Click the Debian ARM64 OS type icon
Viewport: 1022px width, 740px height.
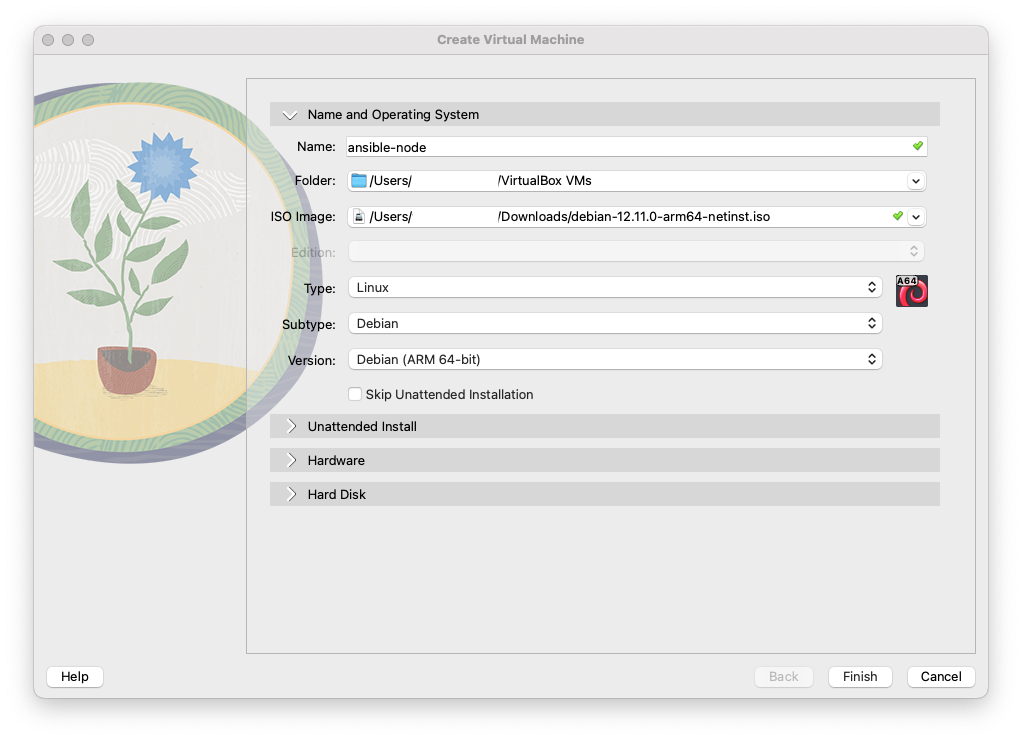pos(911,290)
